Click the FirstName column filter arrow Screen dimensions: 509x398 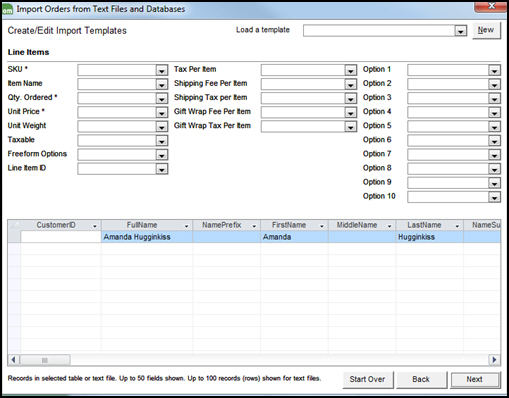322,226
